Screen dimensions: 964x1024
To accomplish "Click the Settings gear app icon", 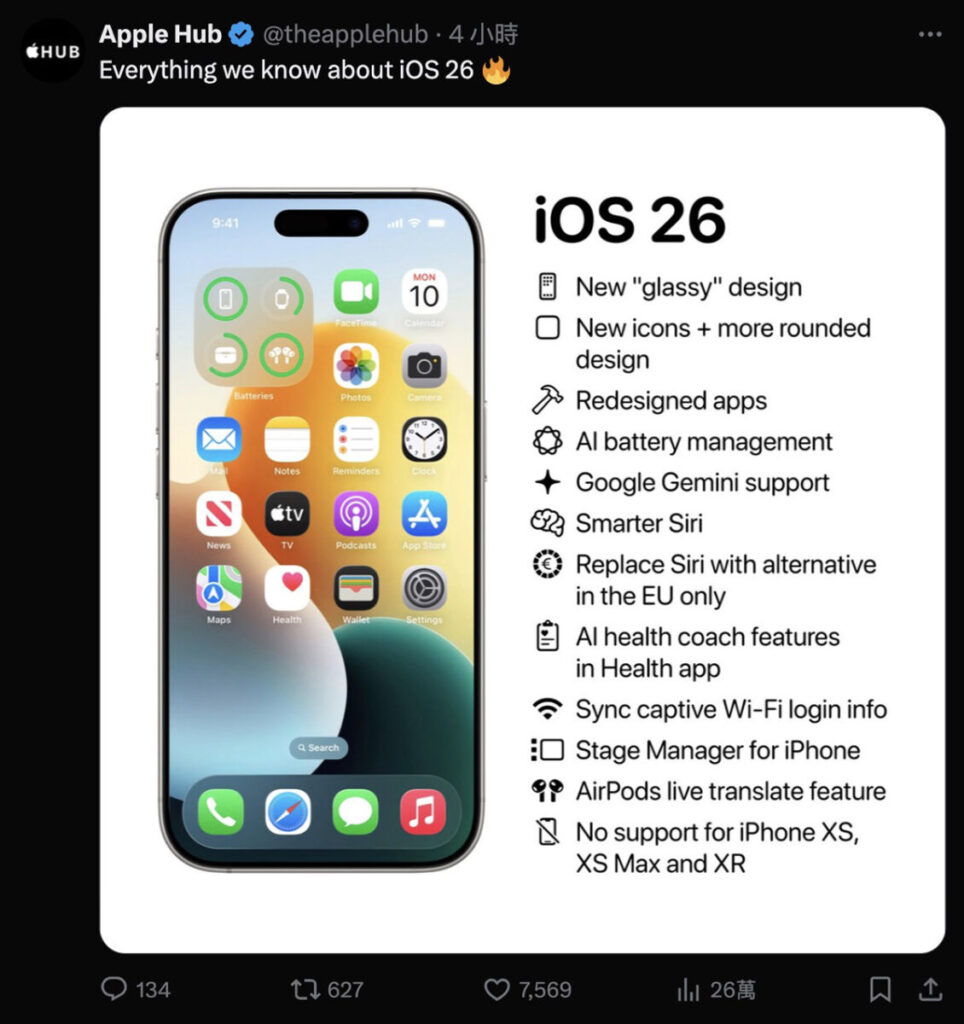I will tap(425, 588).
